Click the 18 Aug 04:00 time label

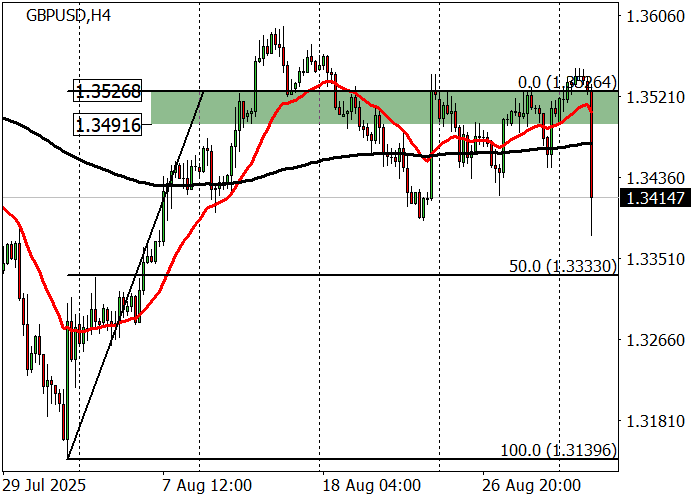pos(372,485)
